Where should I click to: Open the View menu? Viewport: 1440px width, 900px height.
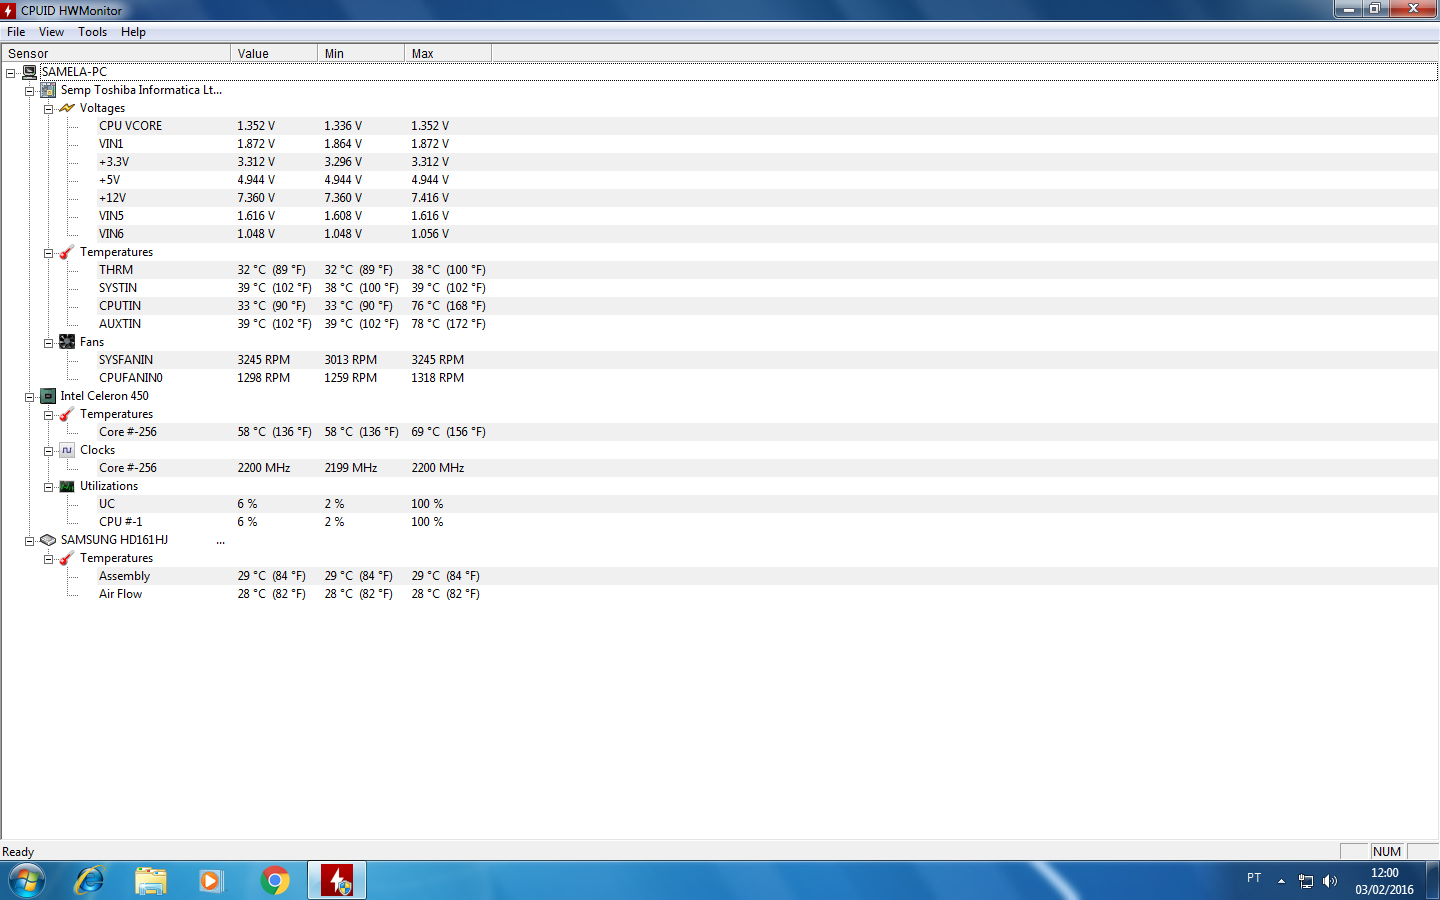(51, 32)
